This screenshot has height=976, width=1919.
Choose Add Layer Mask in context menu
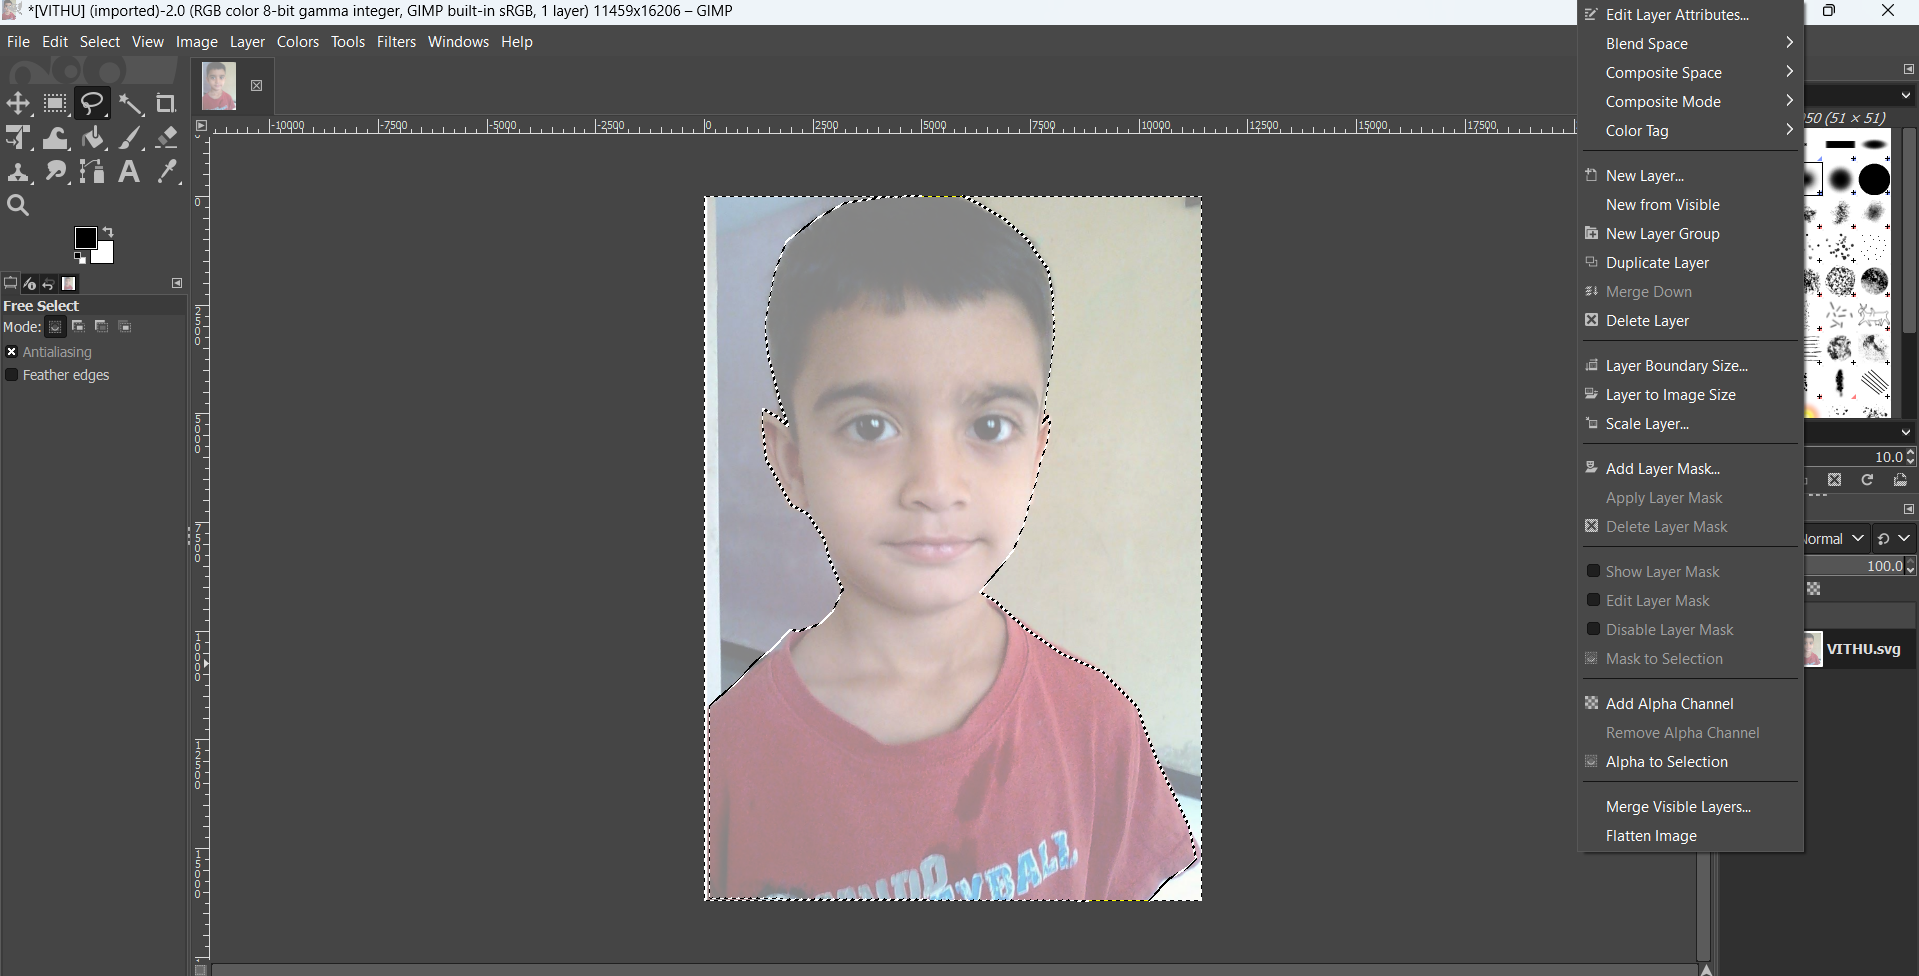1690,469
